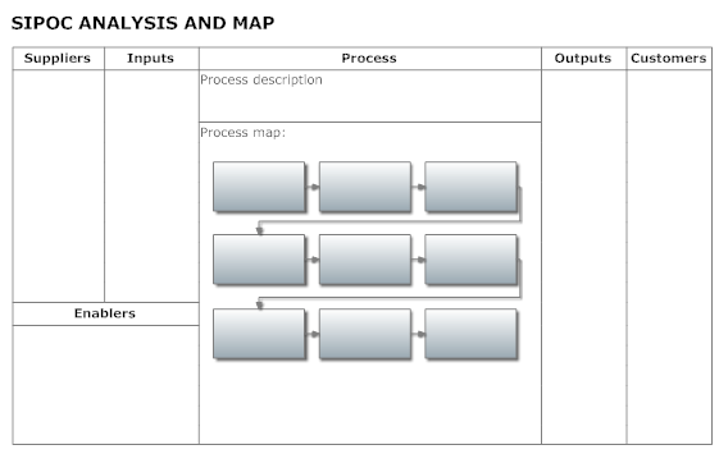Click the Process column header
The height and width of the screenshot is (454, 720).
click(369, 58)
